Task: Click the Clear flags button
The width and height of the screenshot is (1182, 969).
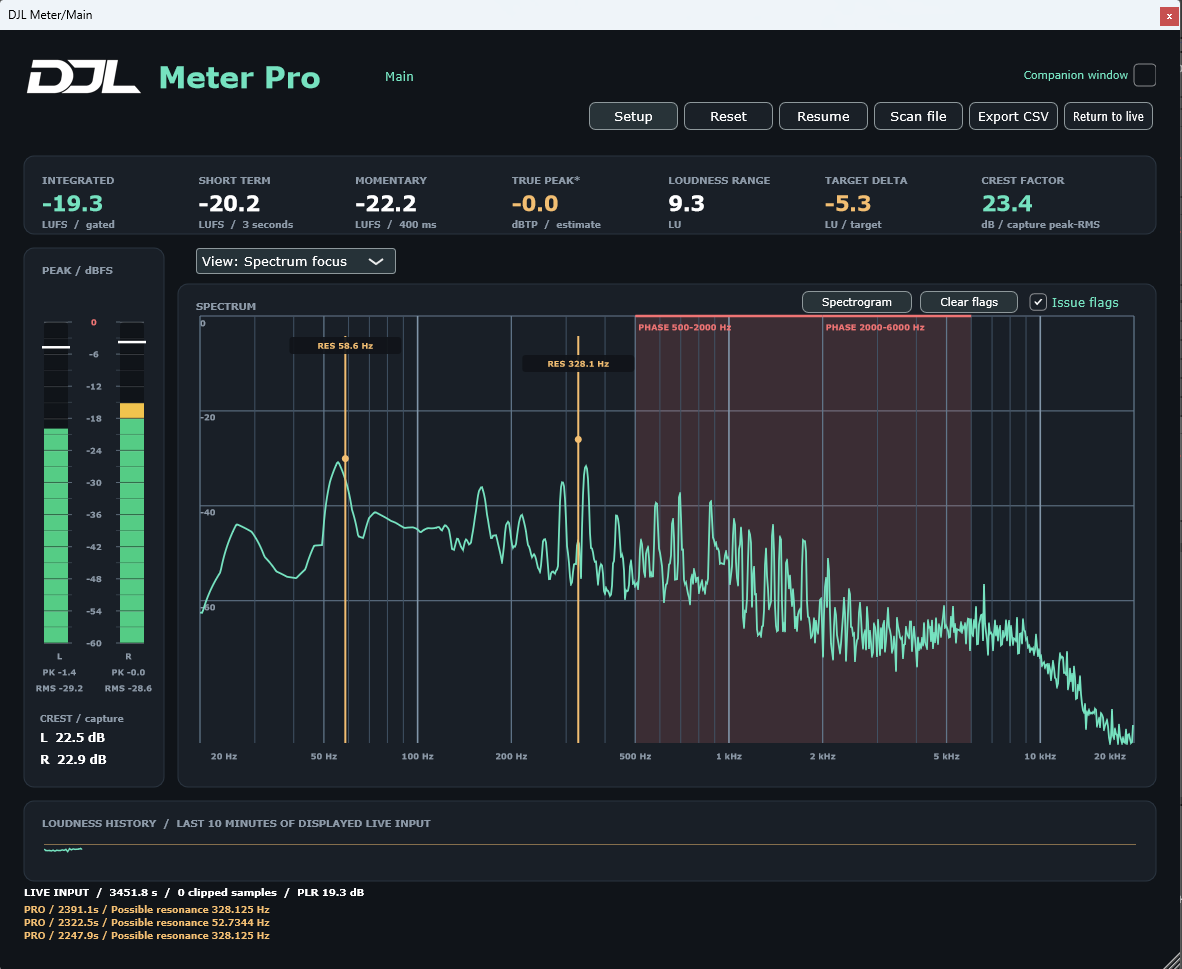Action: point(969,302)
